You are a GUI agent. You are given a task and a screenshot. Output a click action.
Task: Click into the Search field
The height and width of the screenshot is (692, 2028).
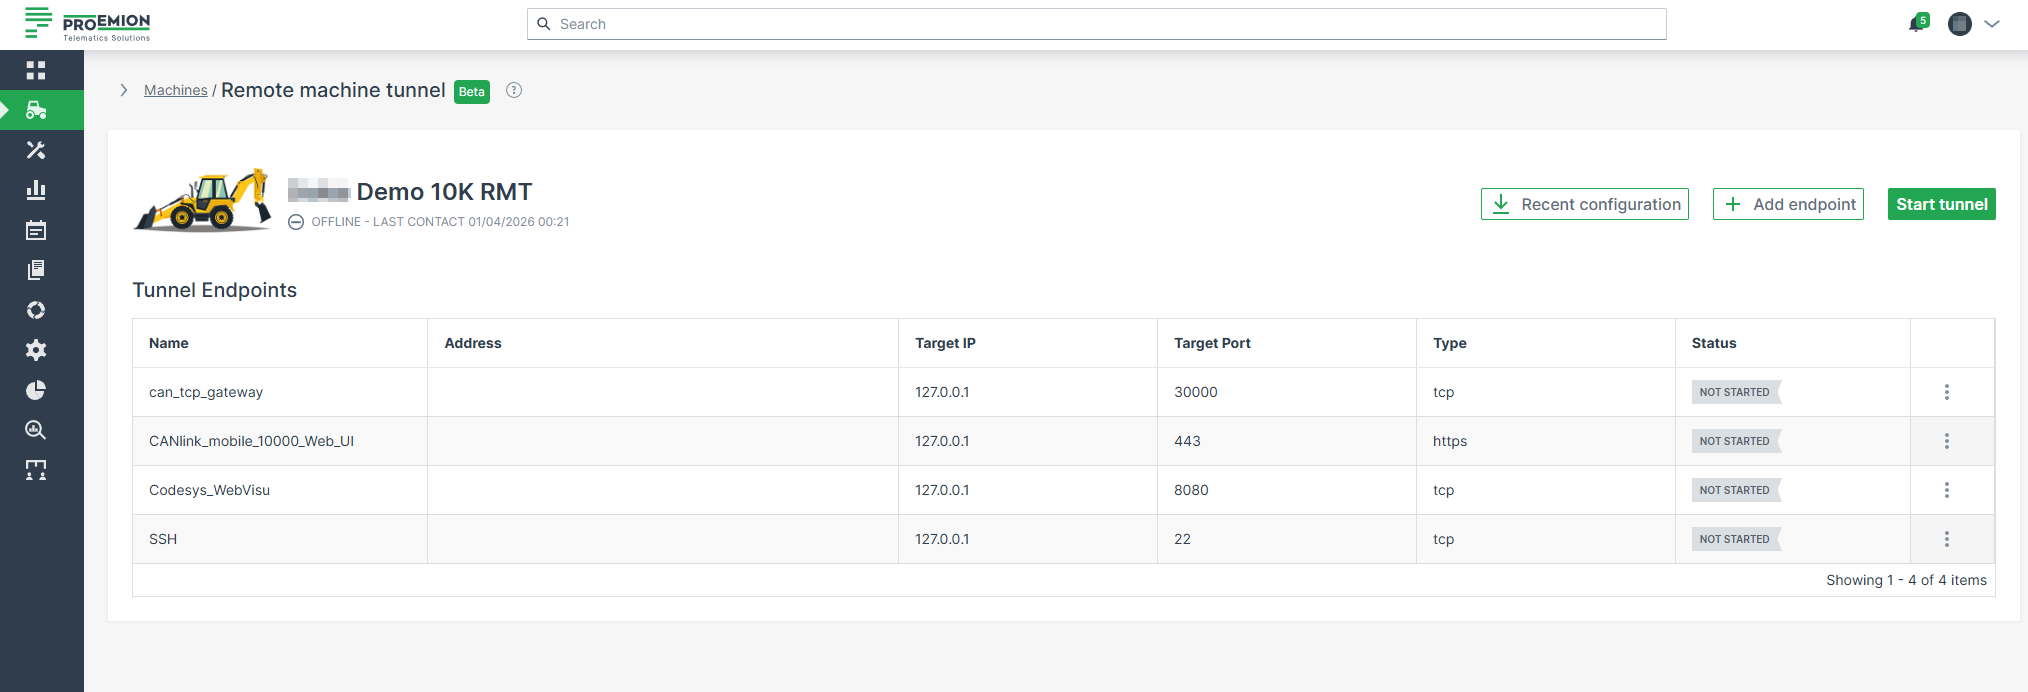coord(1096,24)
